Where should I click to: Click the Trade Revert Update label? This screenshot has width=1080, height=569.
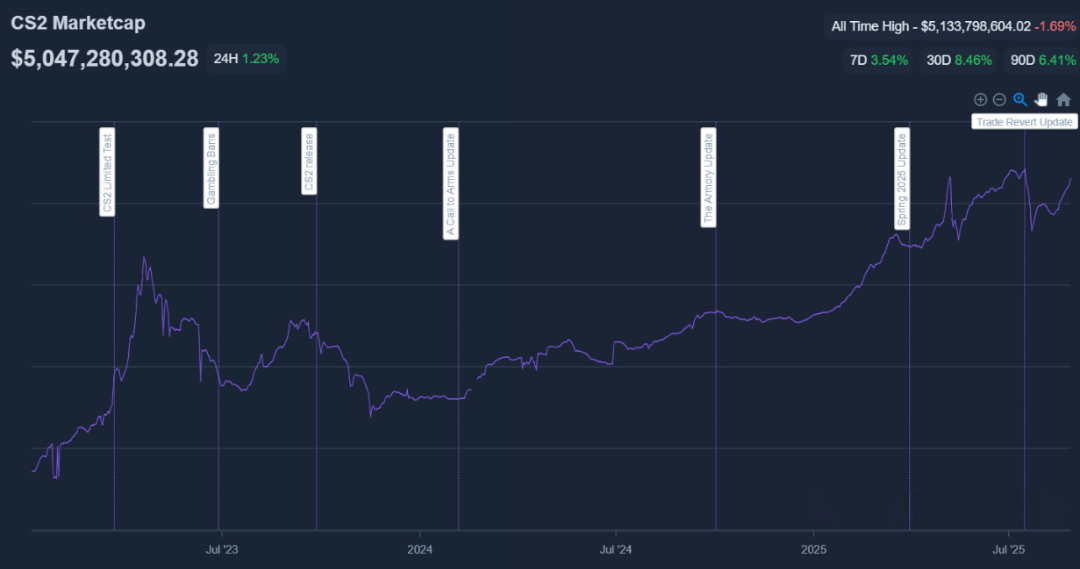[1024, 122]
